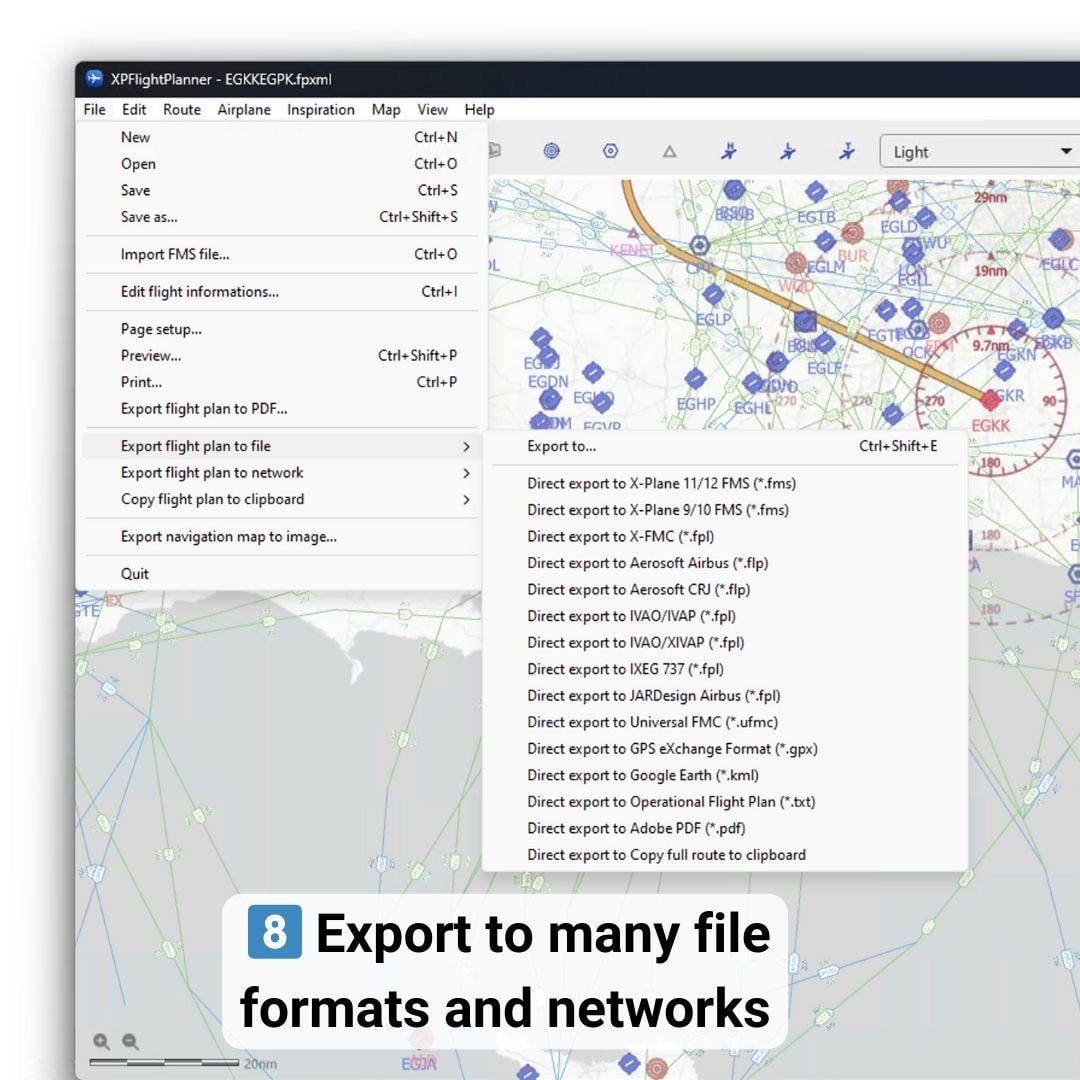Zoom in with the plus magnifier
The width and height of the screenshot is (1080, 1080).
(x=101, y=1041)
